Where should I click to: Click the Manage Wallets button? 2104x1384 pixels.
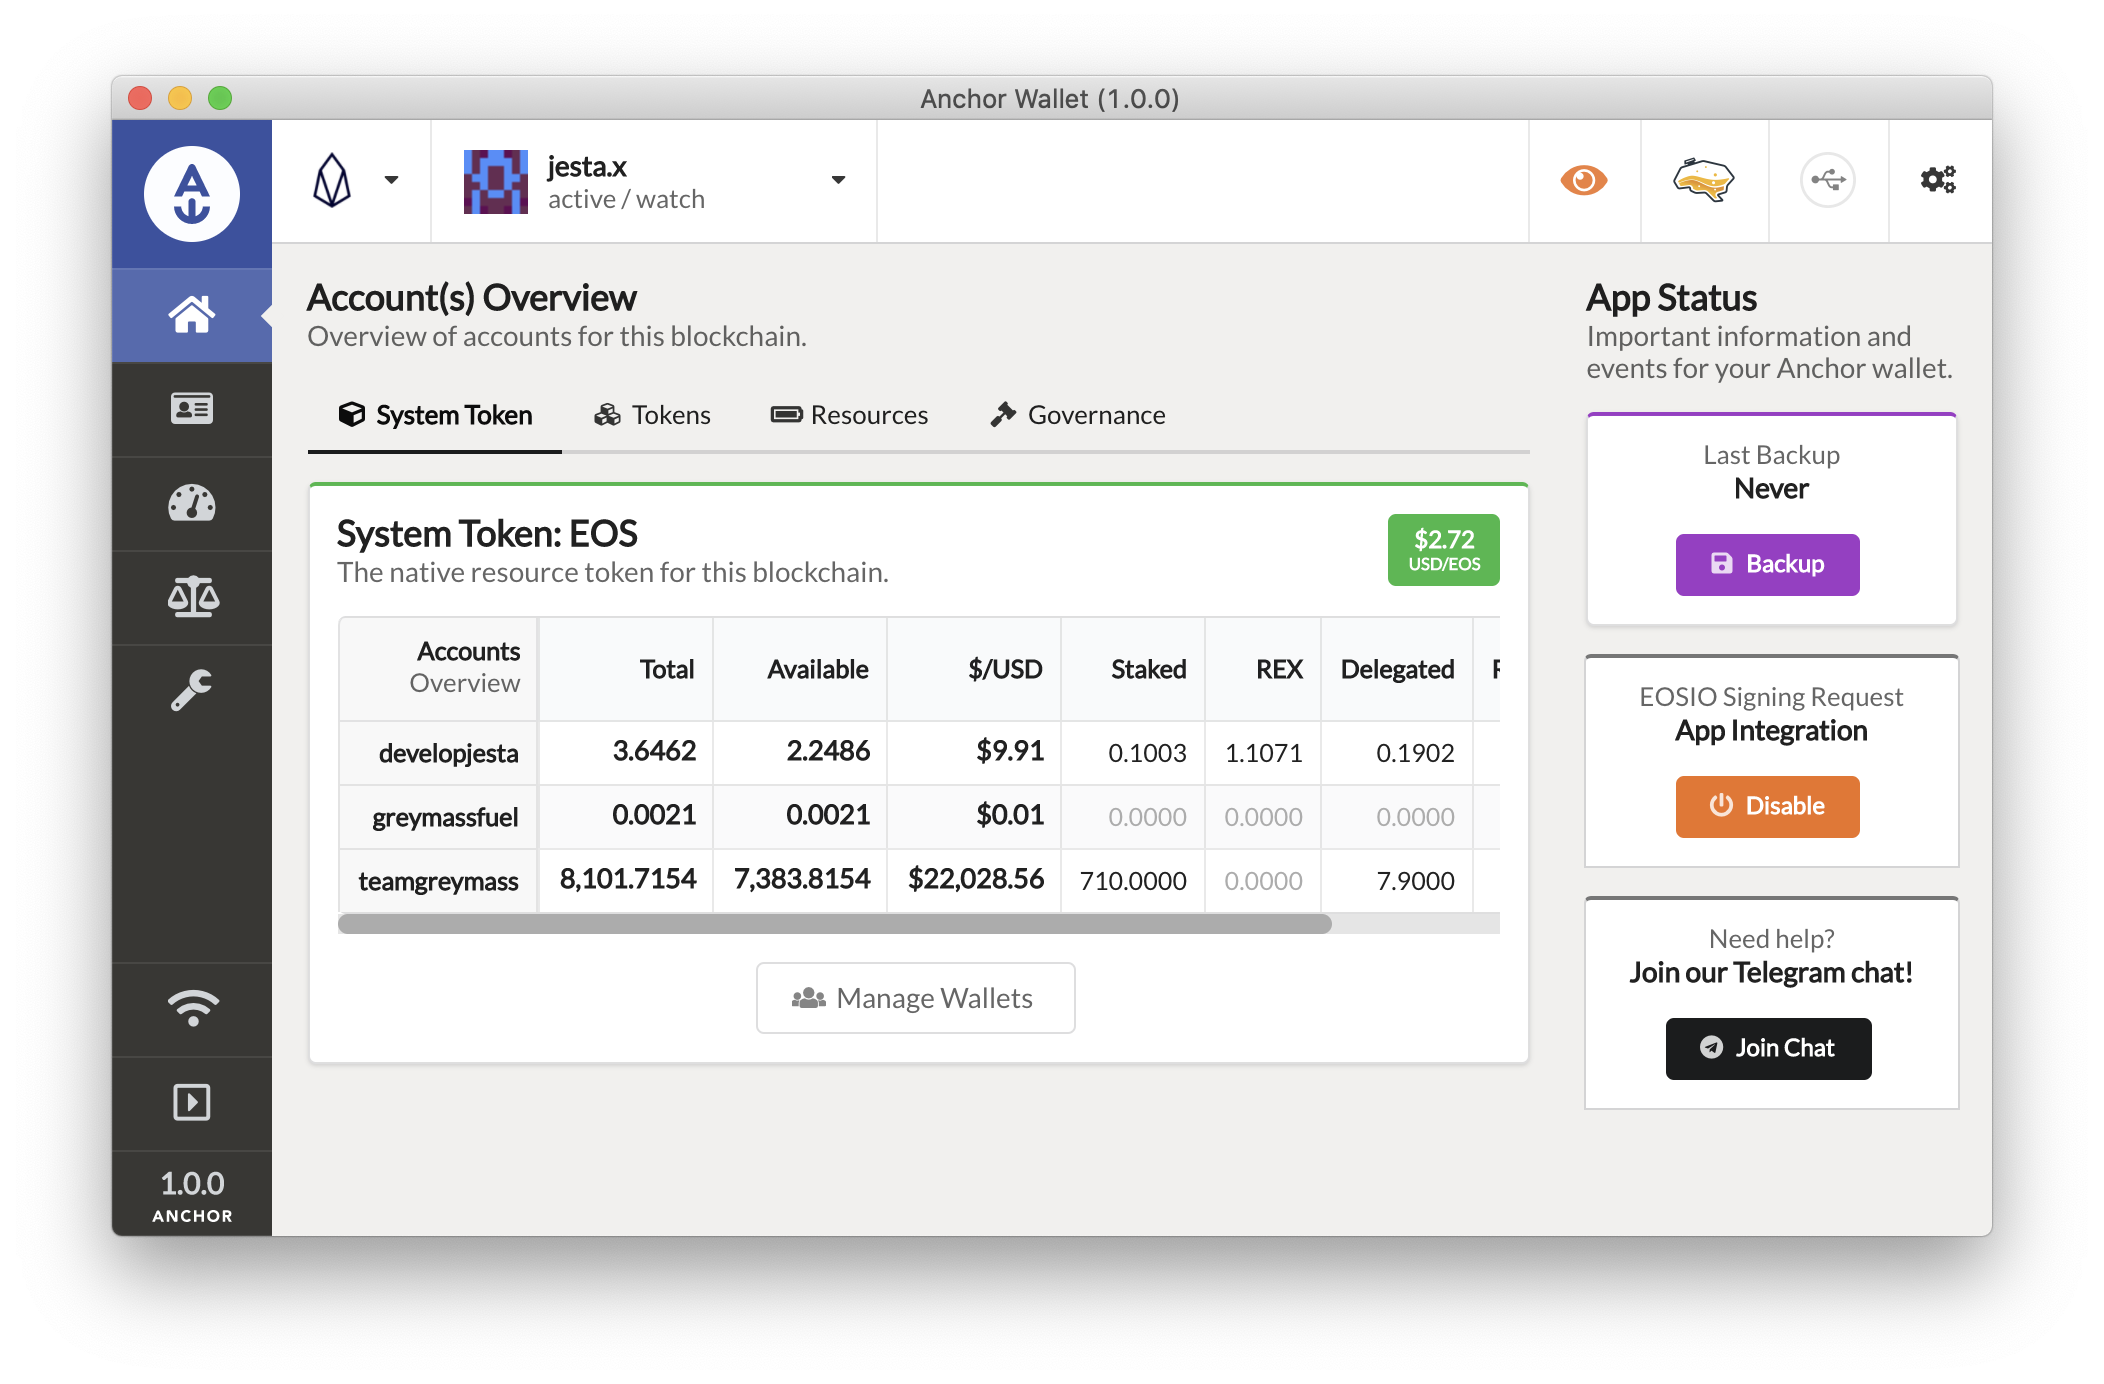click(913, 995)
